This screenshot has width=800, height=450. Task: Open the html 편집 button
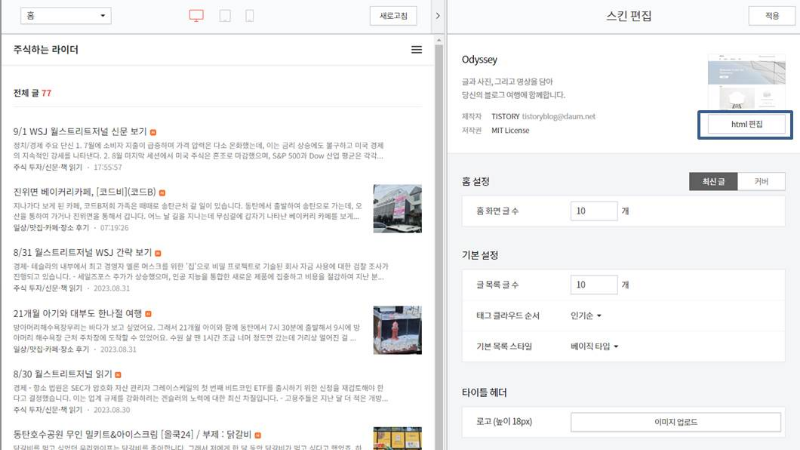click(x=746, y=124)
